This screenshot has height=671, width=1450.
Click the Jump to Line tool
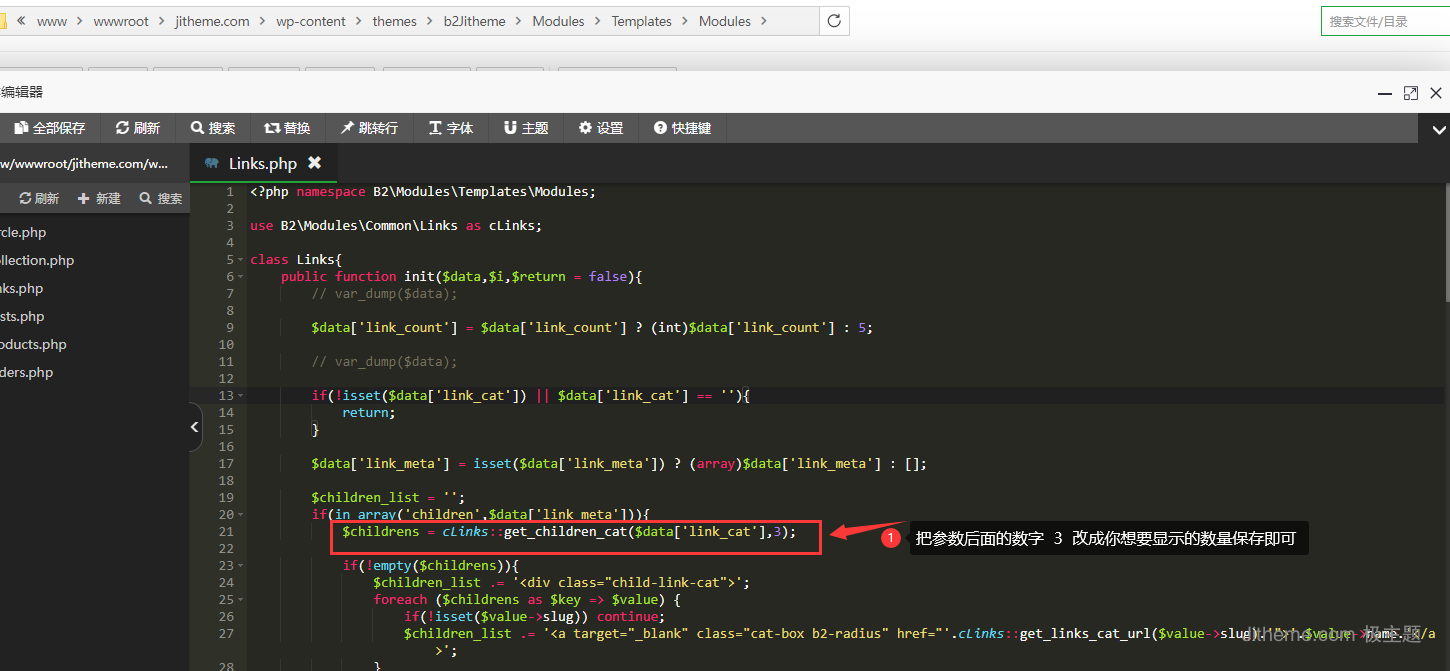[369, 128]
